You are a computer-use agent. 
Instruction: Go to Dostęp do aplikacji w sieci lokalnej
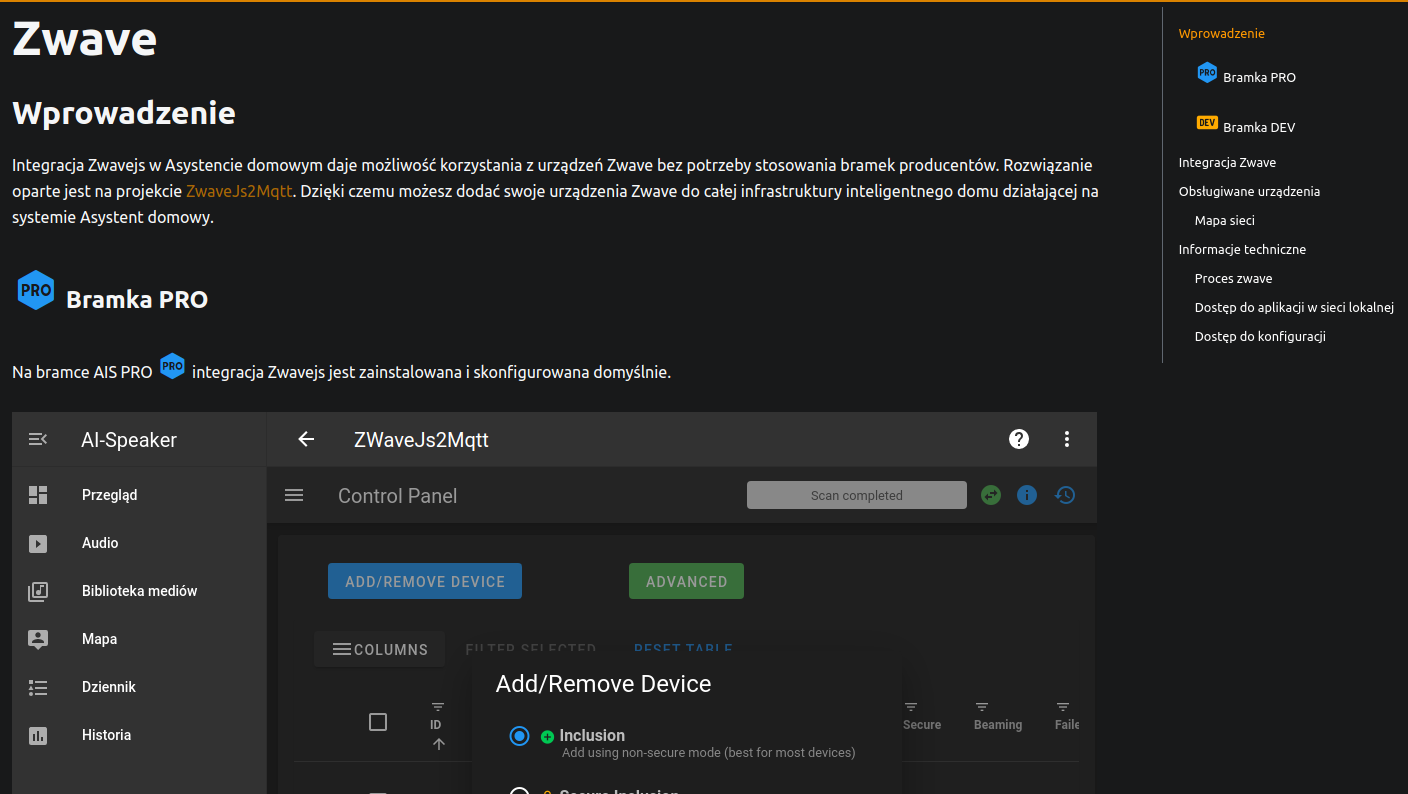point(1294,307)
